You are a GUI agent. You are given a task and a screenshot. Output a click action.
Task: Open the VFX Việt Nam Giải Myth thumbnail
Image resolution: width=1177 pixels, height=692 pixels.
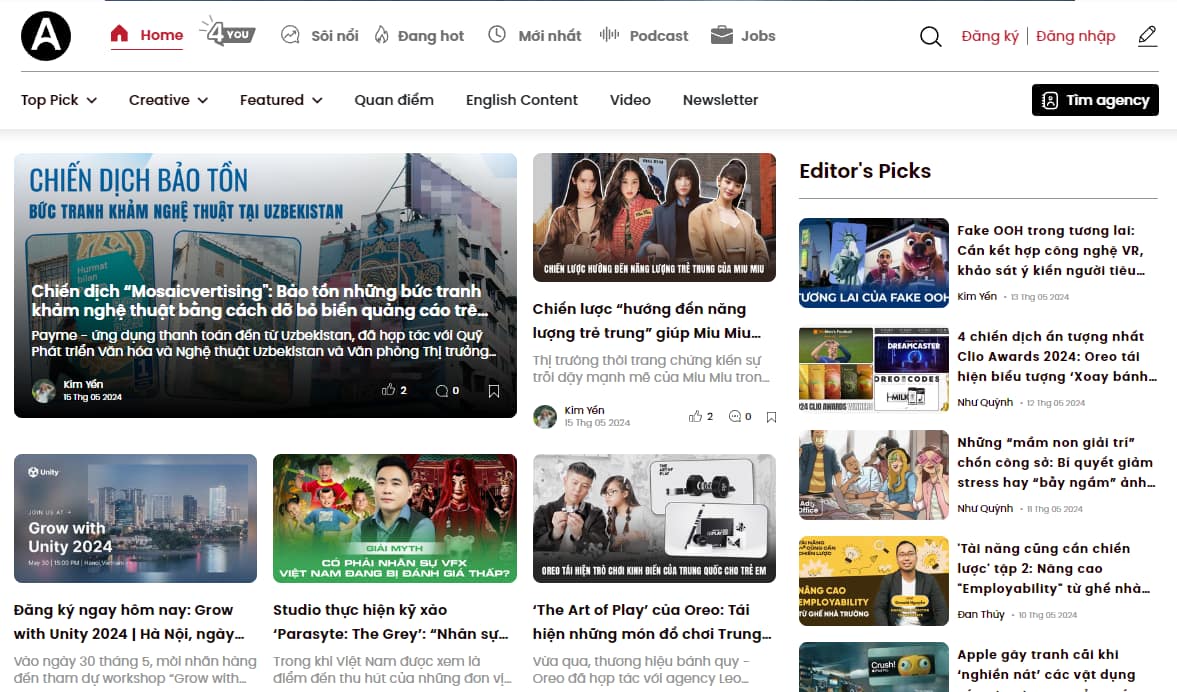tap(395, 518)
